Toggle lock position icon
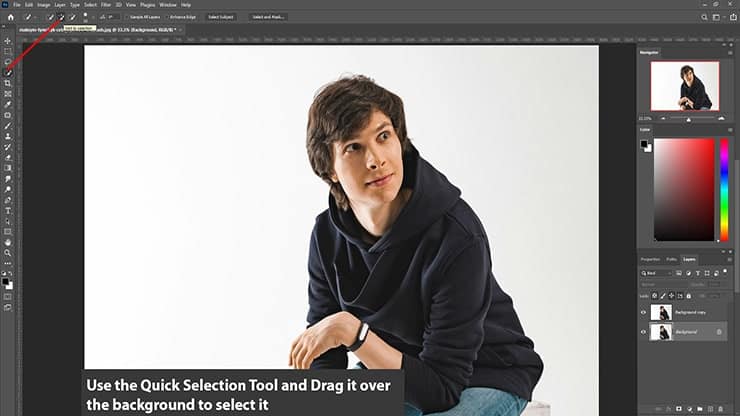This screenshot has width=740, height=416. click(x=672, y=296)
